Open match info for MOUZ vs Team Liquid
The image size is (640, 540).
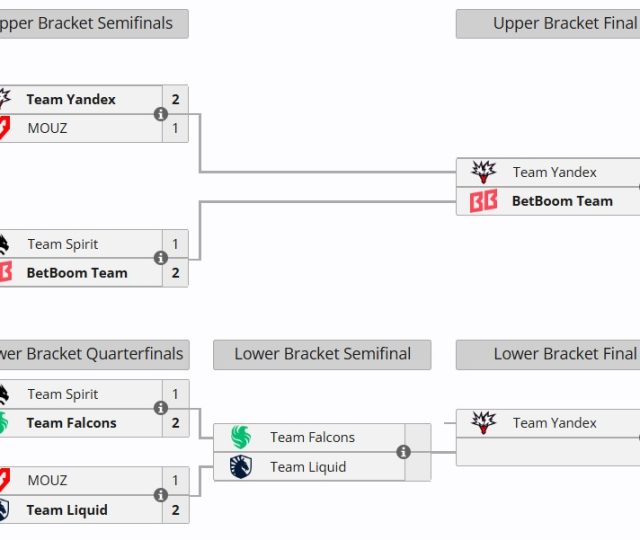point(161,495)
